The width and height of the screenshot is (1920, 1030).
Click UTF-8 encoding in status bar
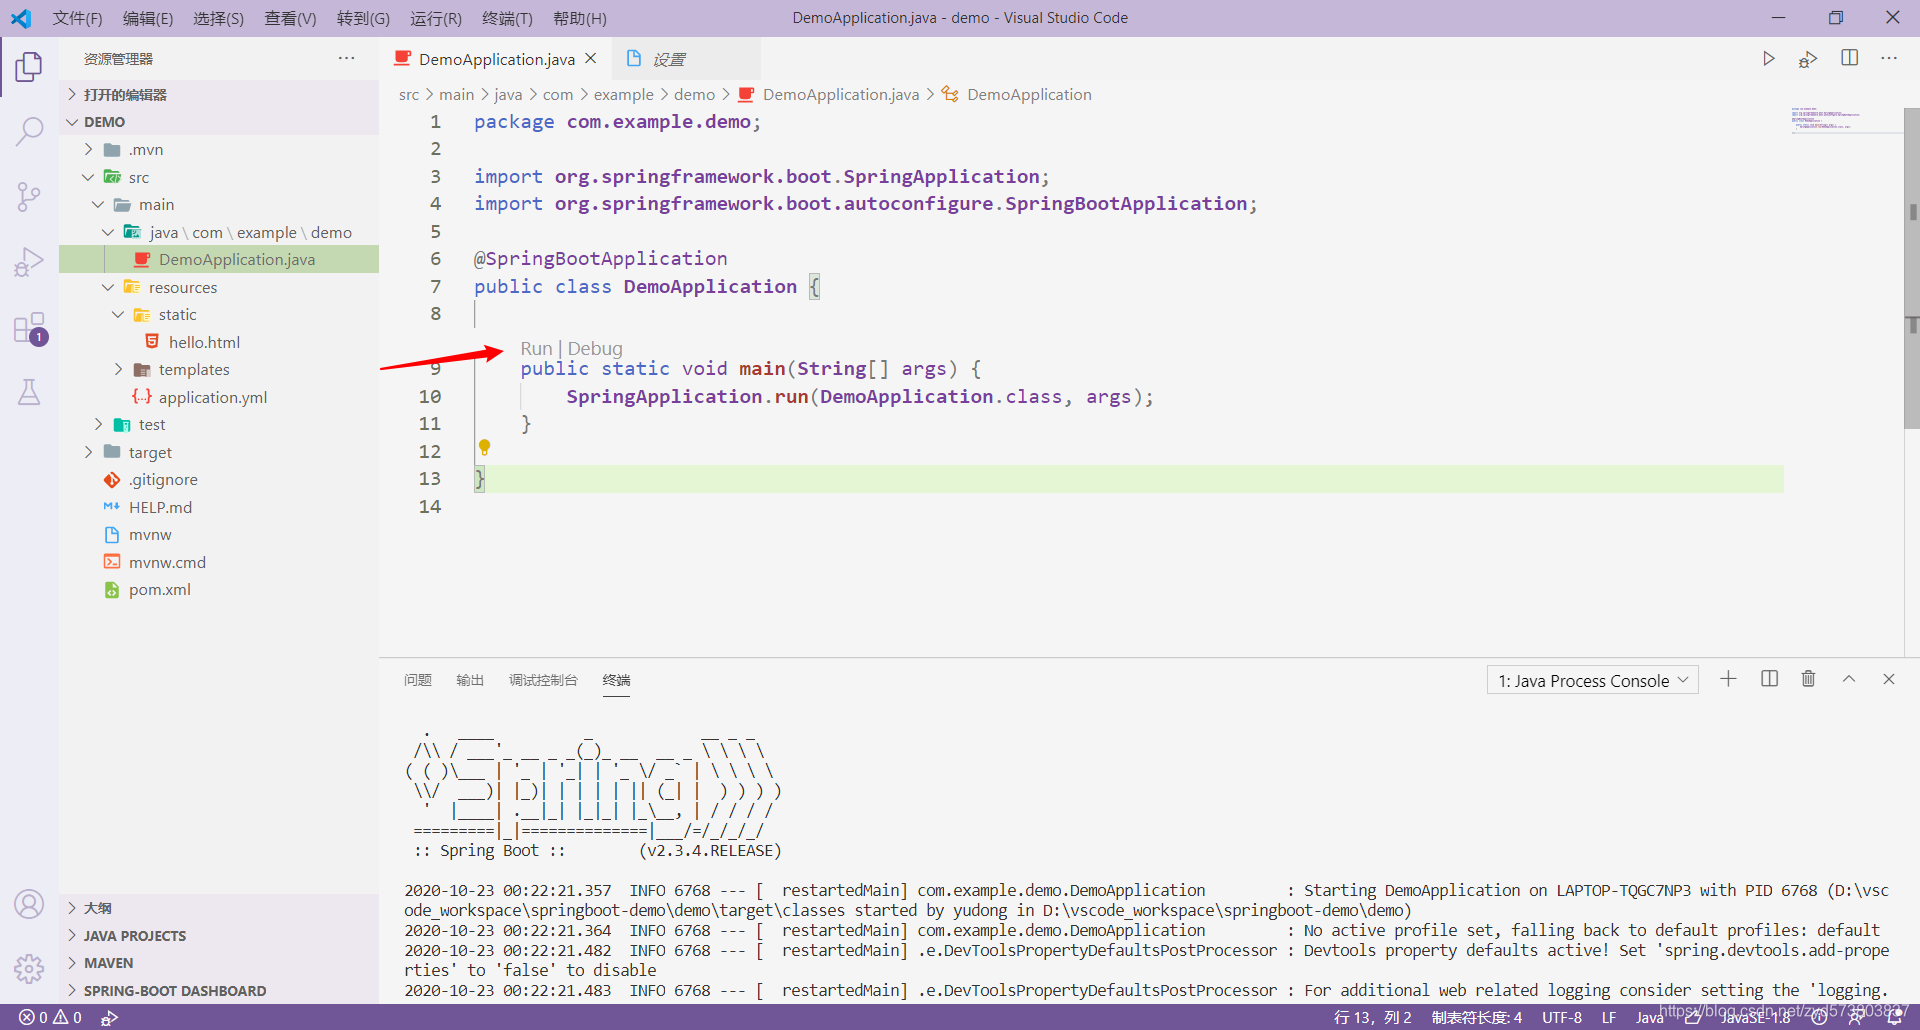coord(1562,1017)
